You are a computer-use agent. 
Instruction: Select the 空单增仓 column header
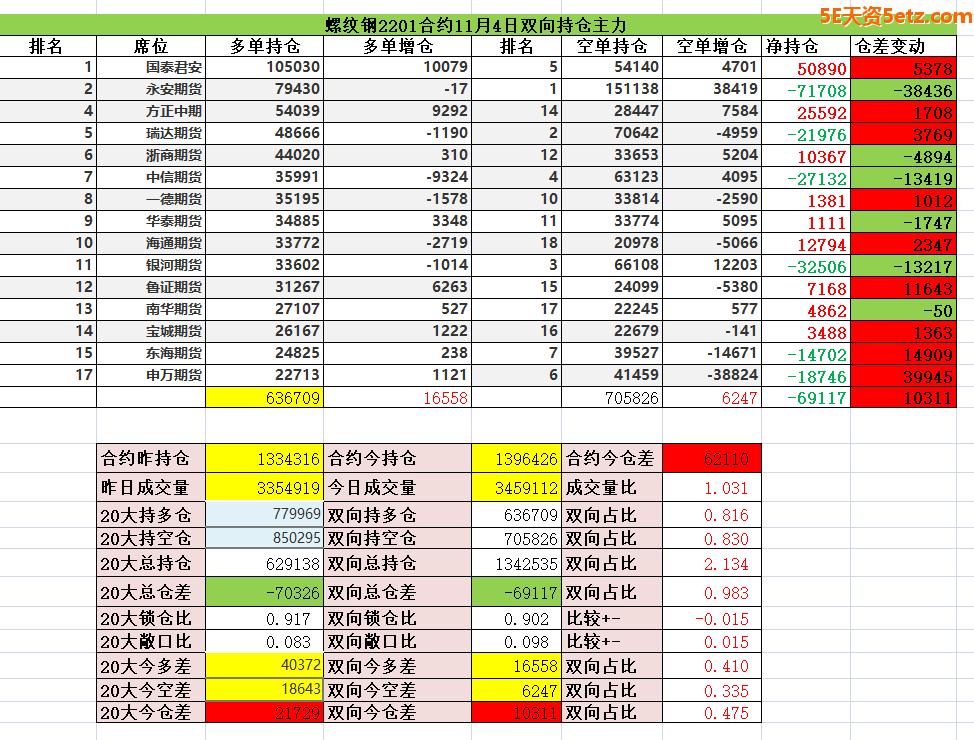[x=712, y=46]
